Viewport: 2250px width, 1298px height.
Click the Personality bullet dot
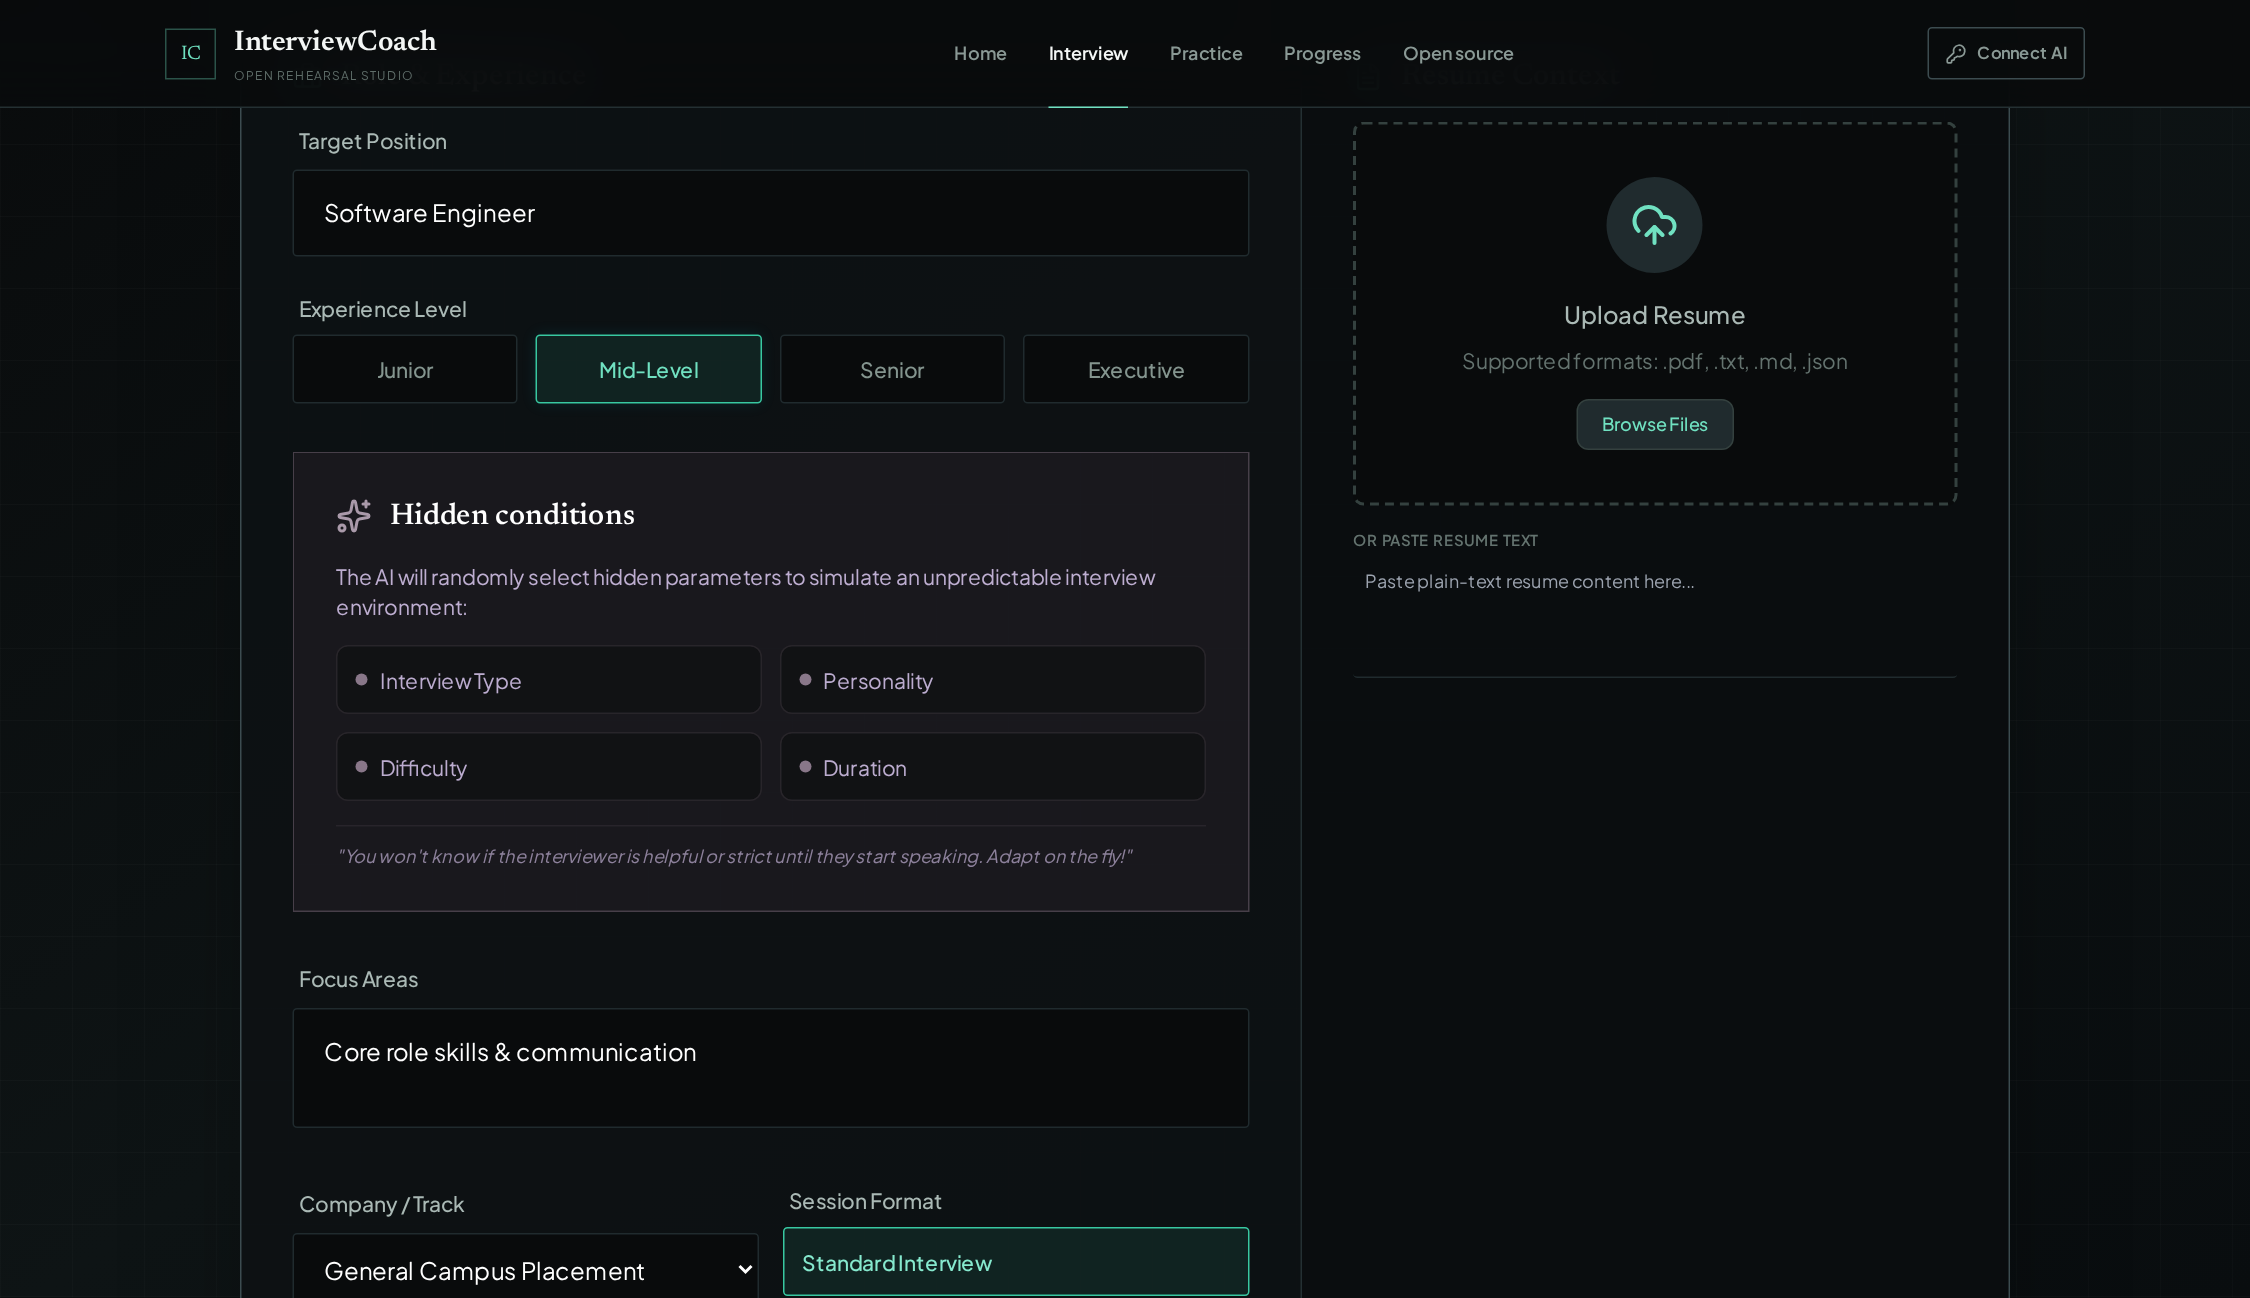(805, 680)
